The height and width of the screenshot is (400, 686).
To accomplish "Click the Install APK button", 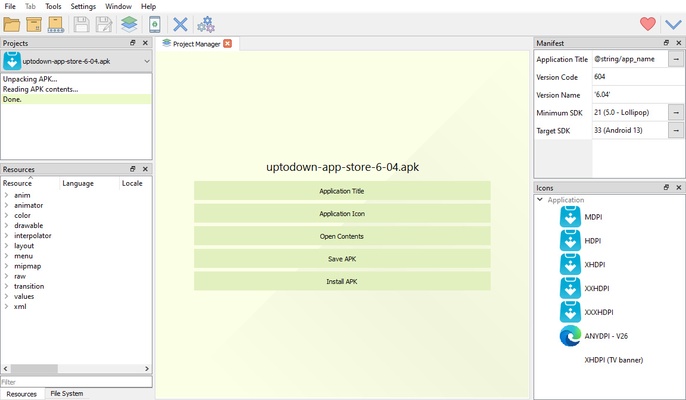I will (x=342, y=281).
